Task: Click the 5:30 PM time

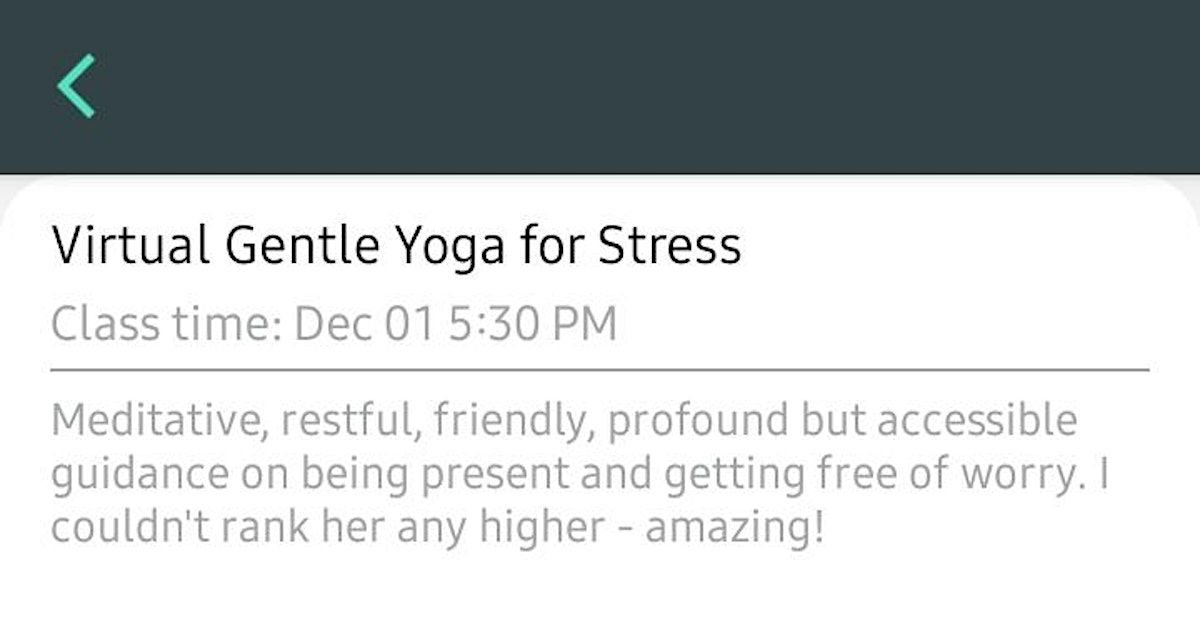Action: click(x=532, y=325)
